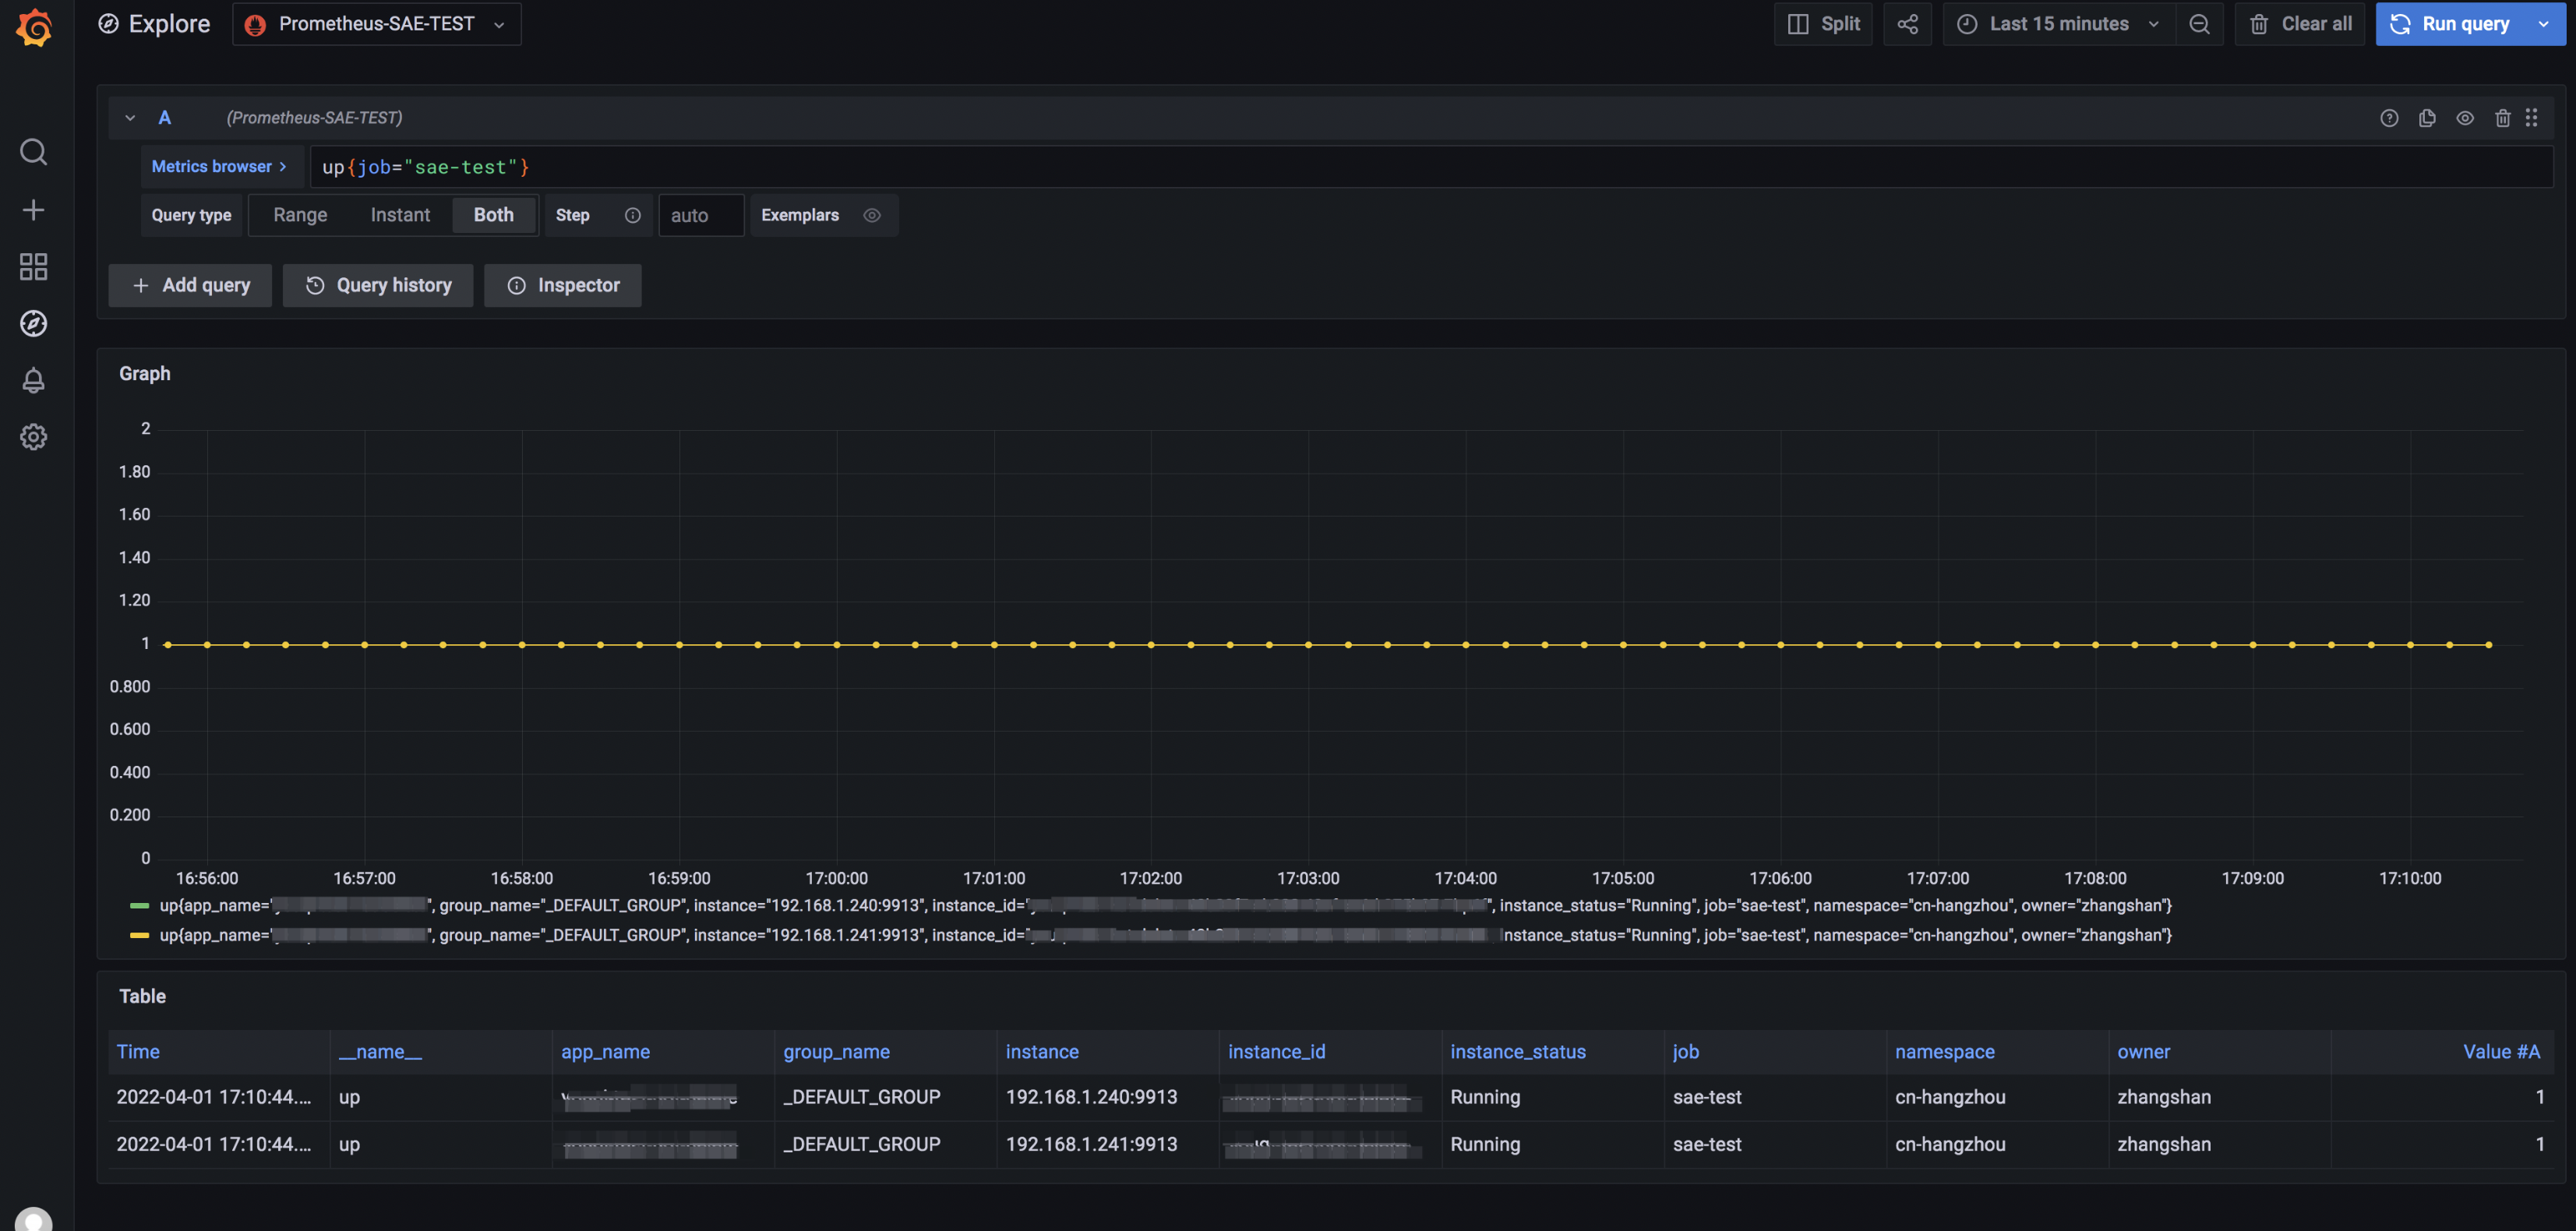The image size is (2576, 1231).
Task: Select Range query type
Action: (x=300, y=215)
